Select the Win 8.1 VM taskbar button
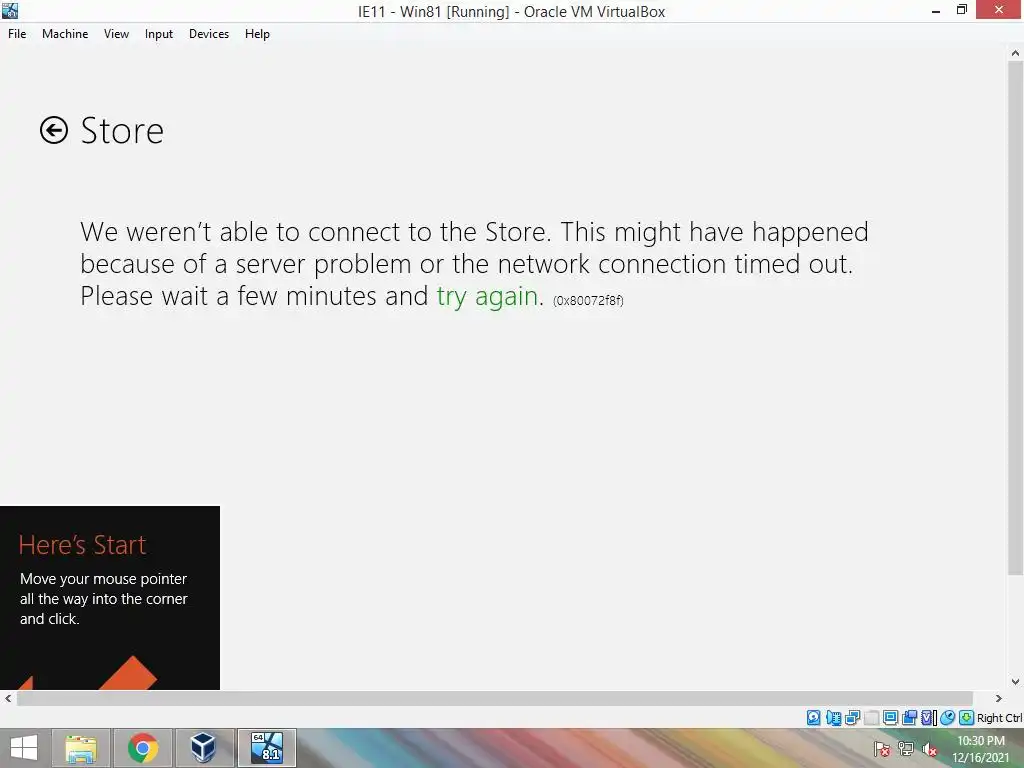 coord(267,748)
